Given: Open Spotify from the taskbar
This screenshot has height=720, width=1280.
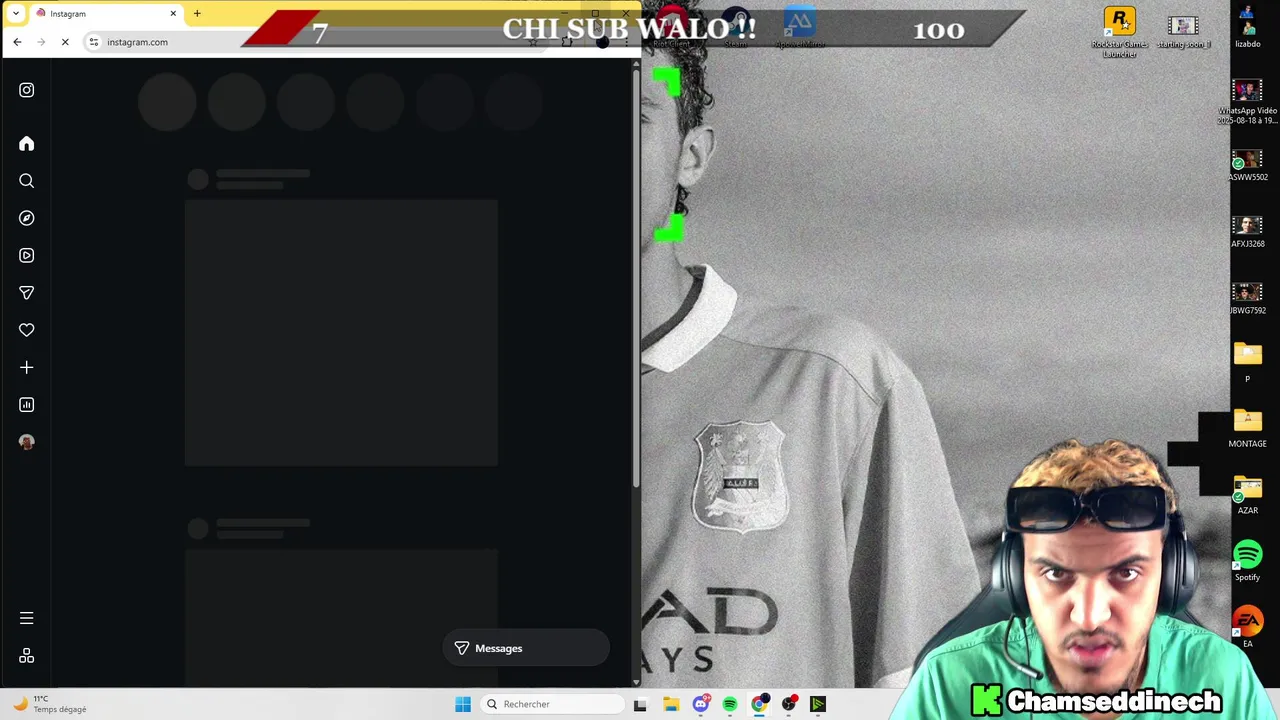Looking at the screenshot, I should pyautogui.click(x=730, y=704).
